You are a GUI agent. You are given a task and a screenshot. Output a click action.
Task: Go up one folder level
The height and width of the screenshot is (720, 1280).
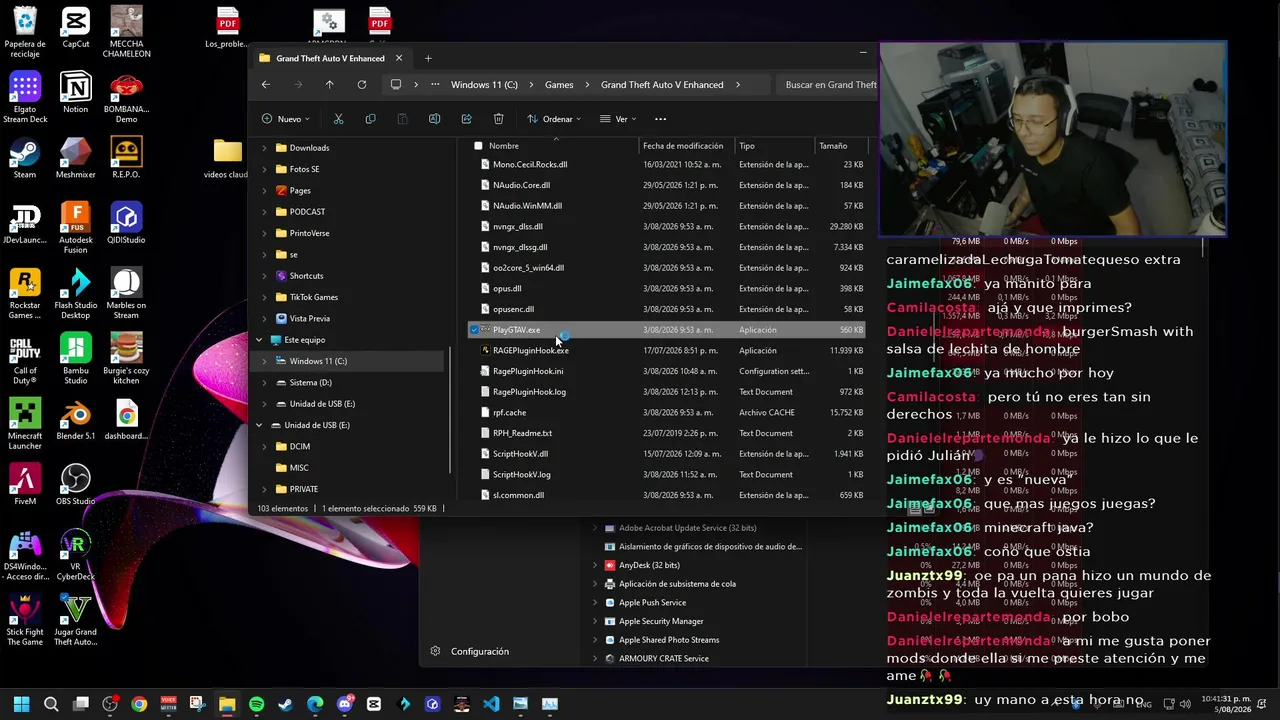pos(329,85)
